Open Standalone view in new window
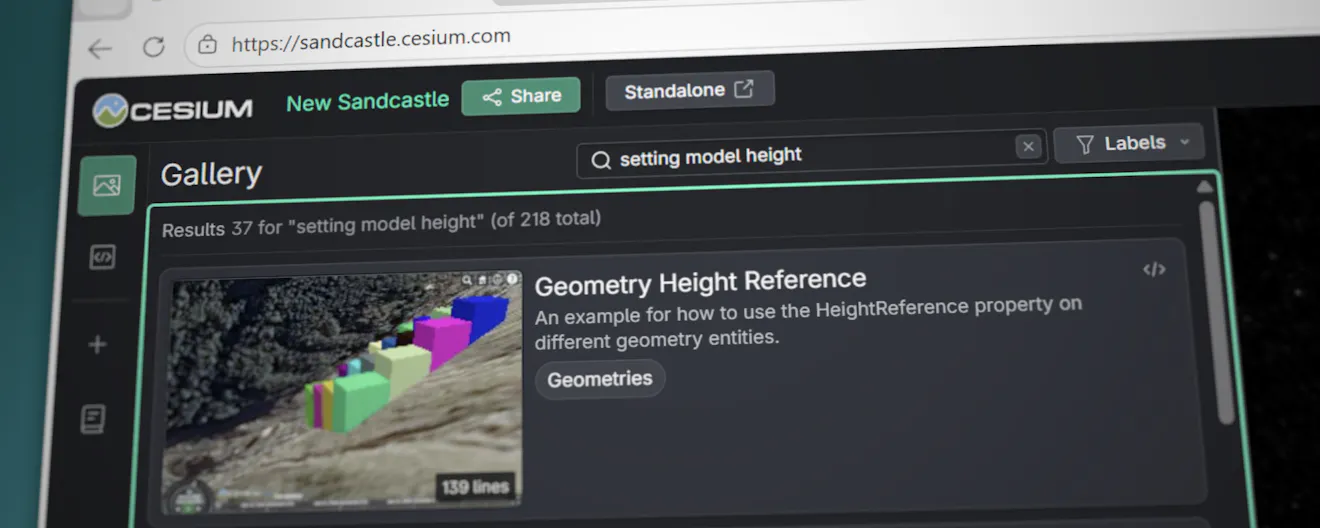Screen dimensions: 1320x528 click(689, 91)
